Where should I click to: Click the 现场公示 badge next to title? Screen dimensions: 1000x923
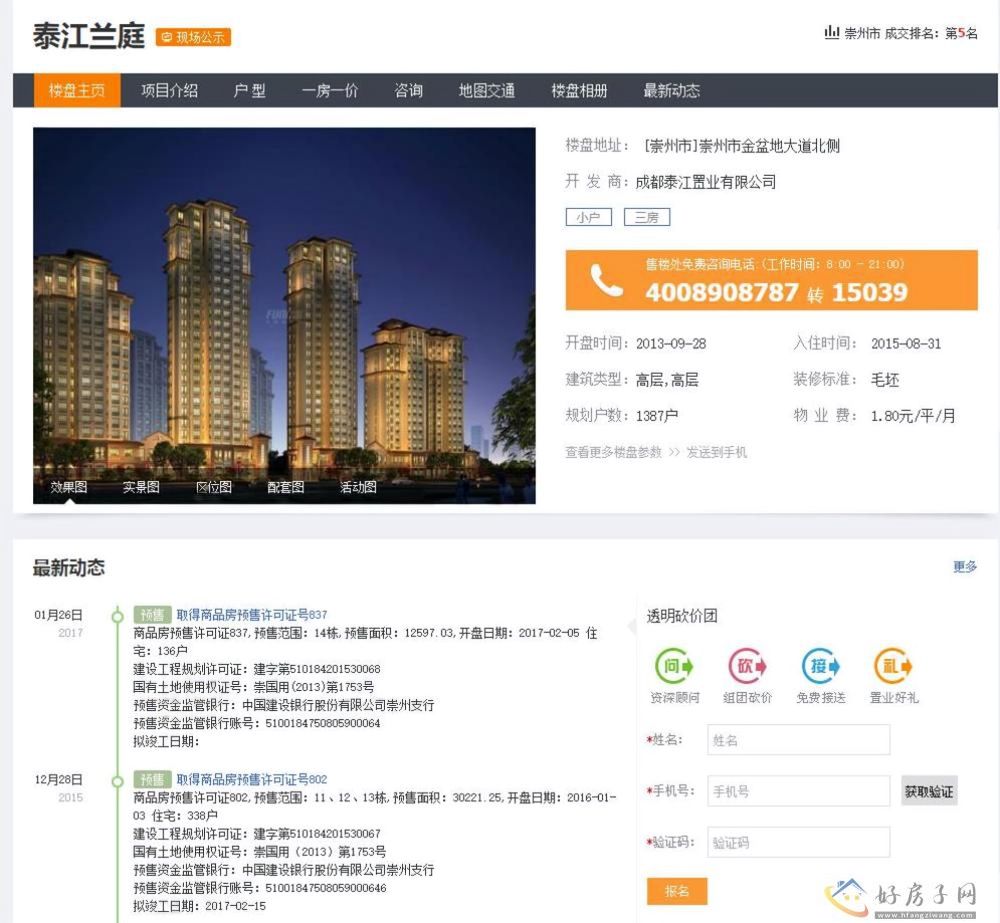pos(194,38)
